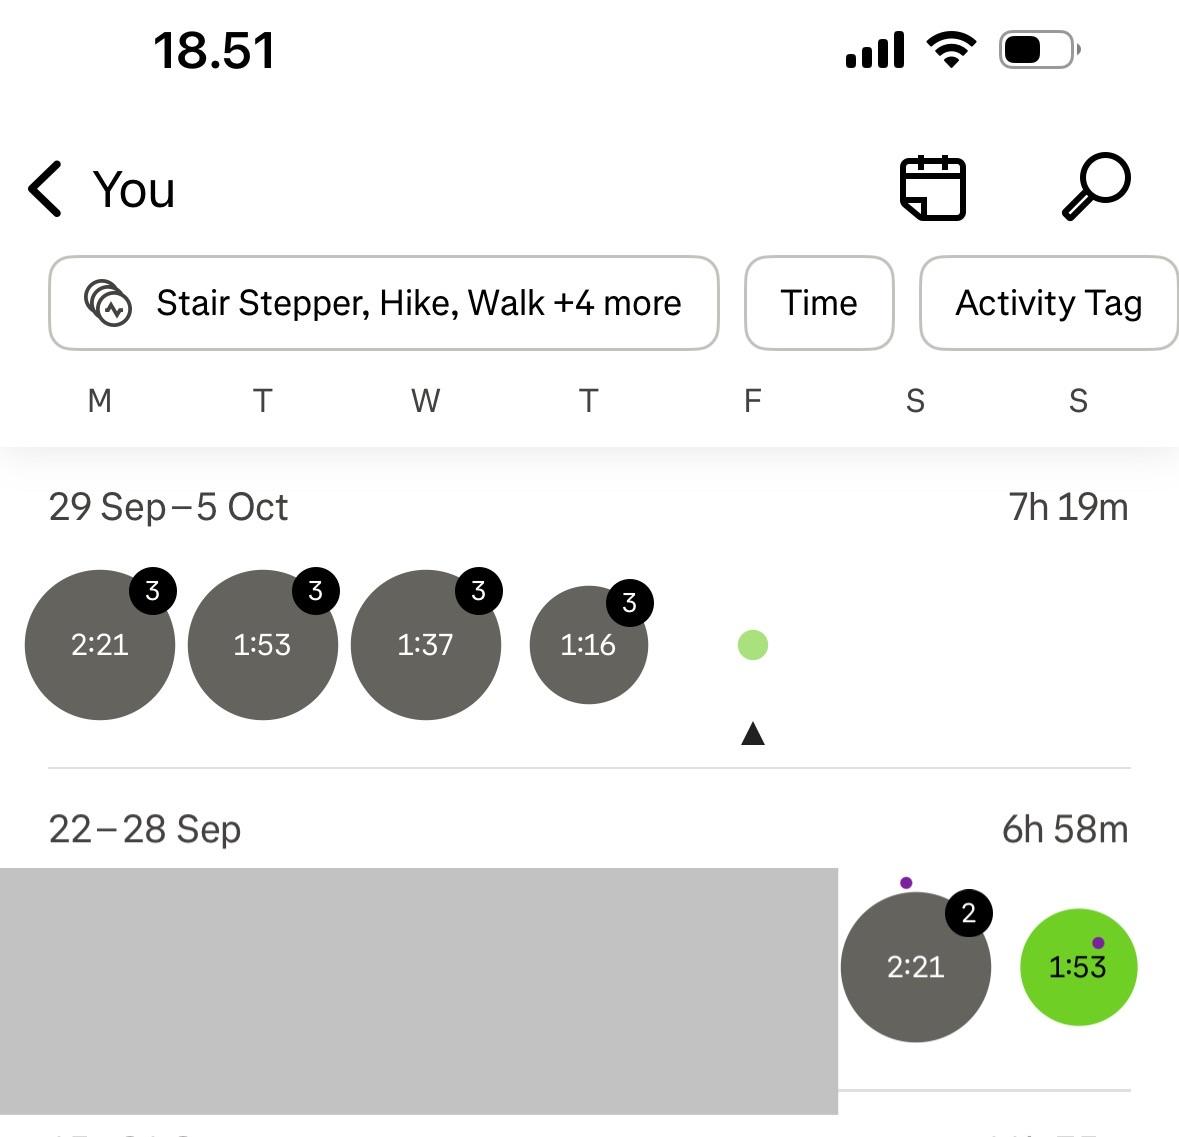Viewport: 1179px width, 1137px height.
Task: Tap the search magnifying glass
Action: 1096,186
